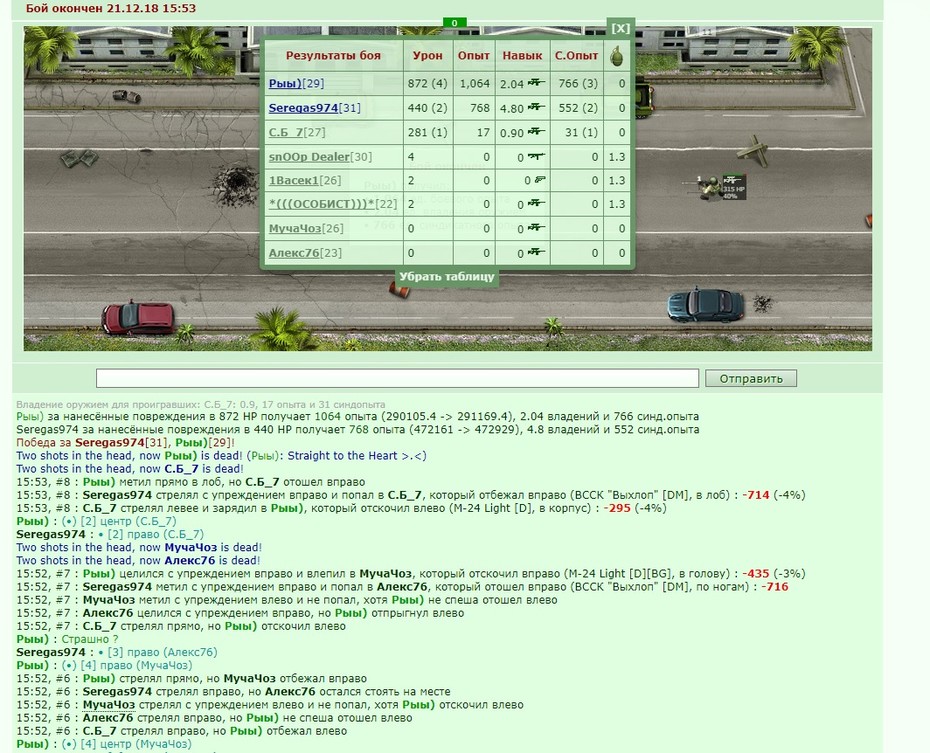Click syndicate experience cell '552 (2)'
Screen dimensions: 930x753
pyautogui.click(x=578, y=108)
